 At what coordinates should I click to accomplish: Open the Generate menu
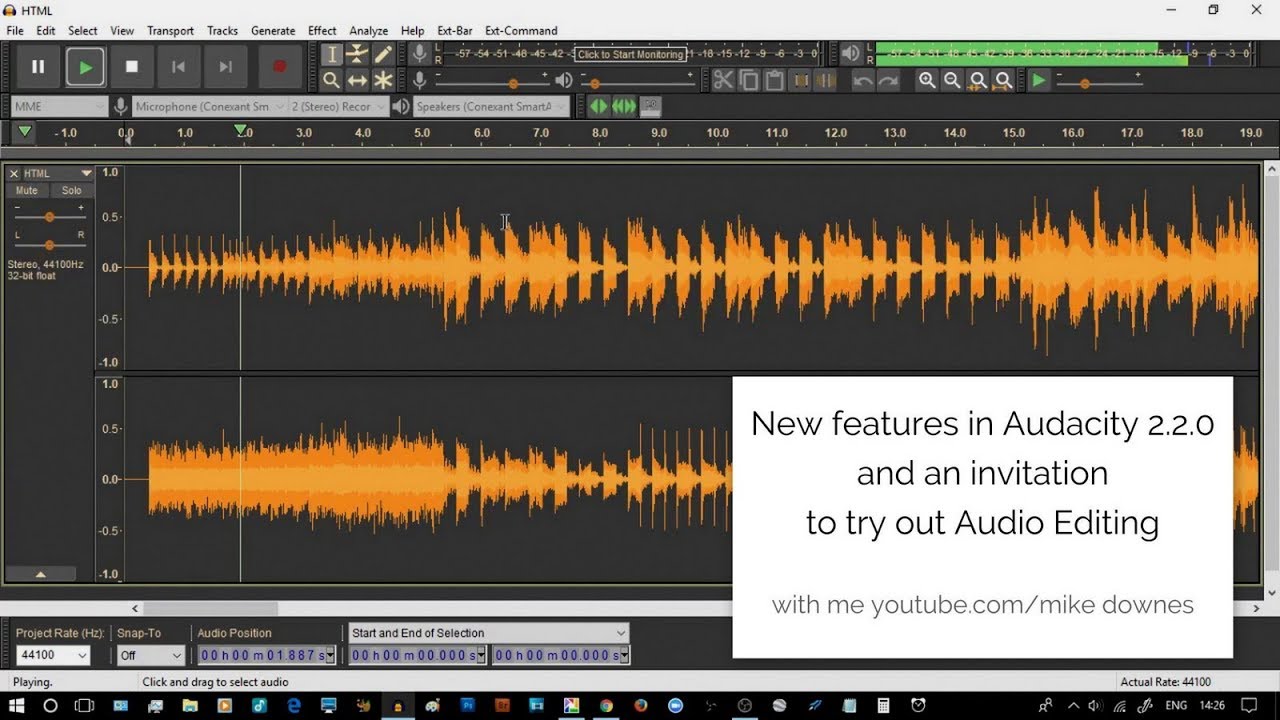273,31
